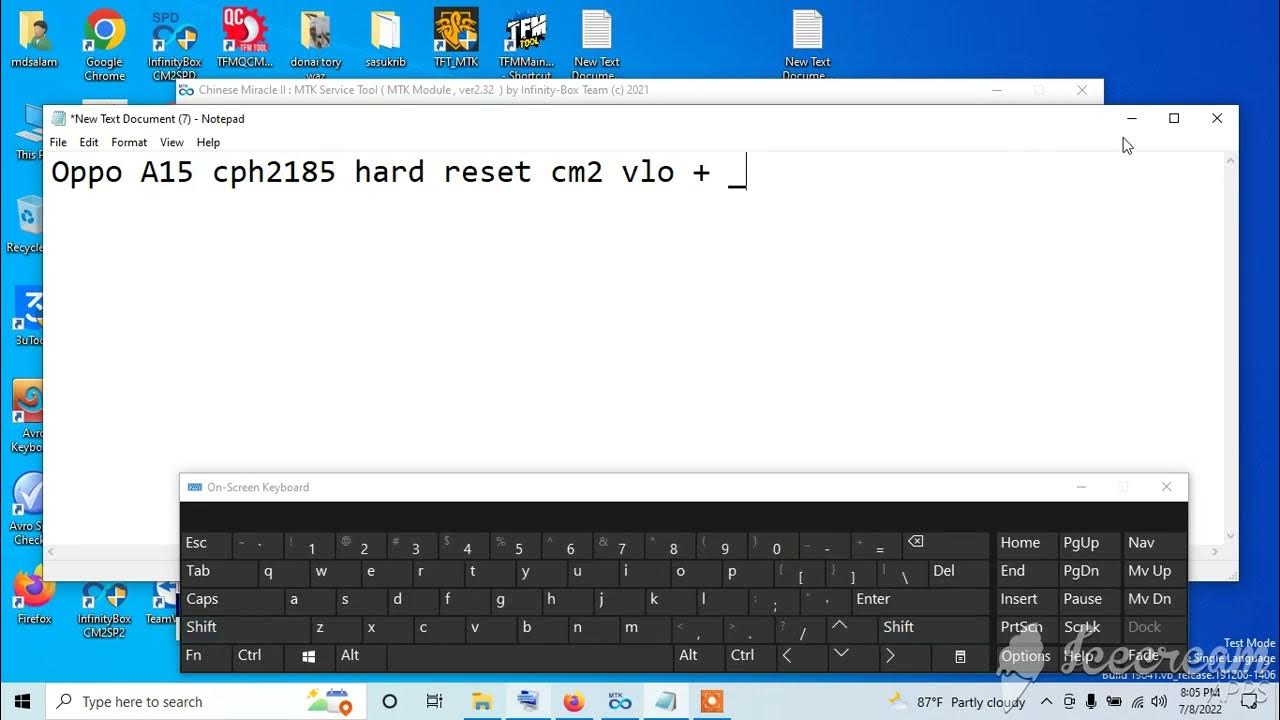Open mdsalam user folder icon
Image resolution: width=1280 pixels, height=720 pixels.
coord(34,40)
